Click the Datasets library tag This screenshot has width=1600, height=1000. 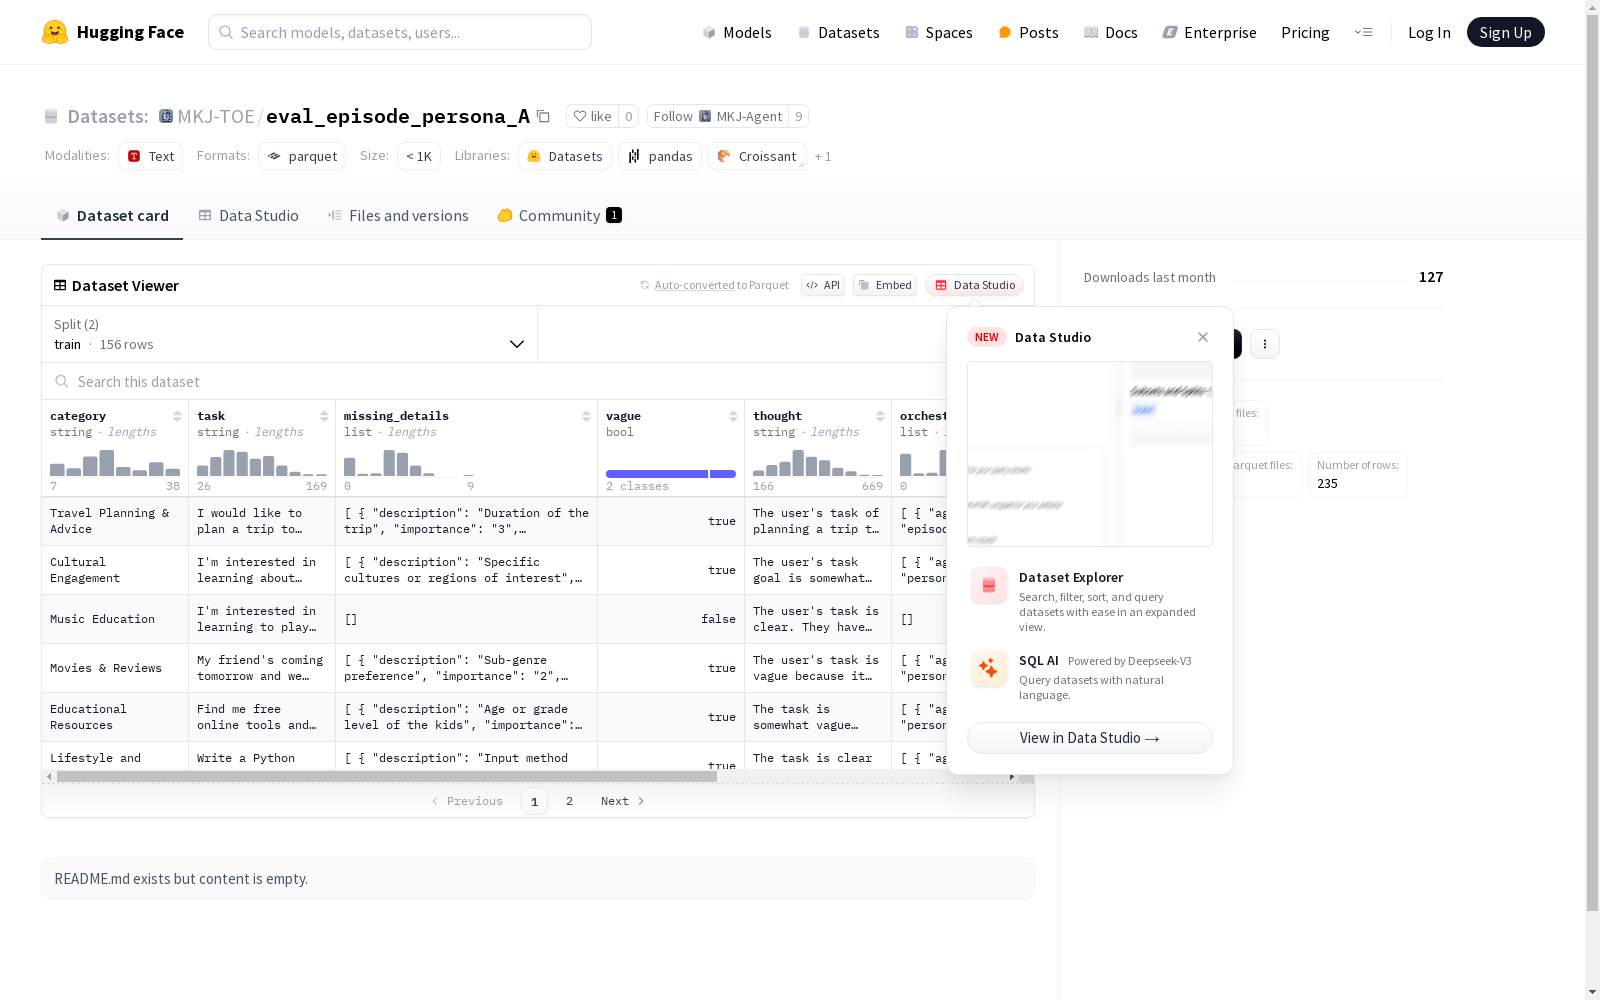click(x=565, y=156)
